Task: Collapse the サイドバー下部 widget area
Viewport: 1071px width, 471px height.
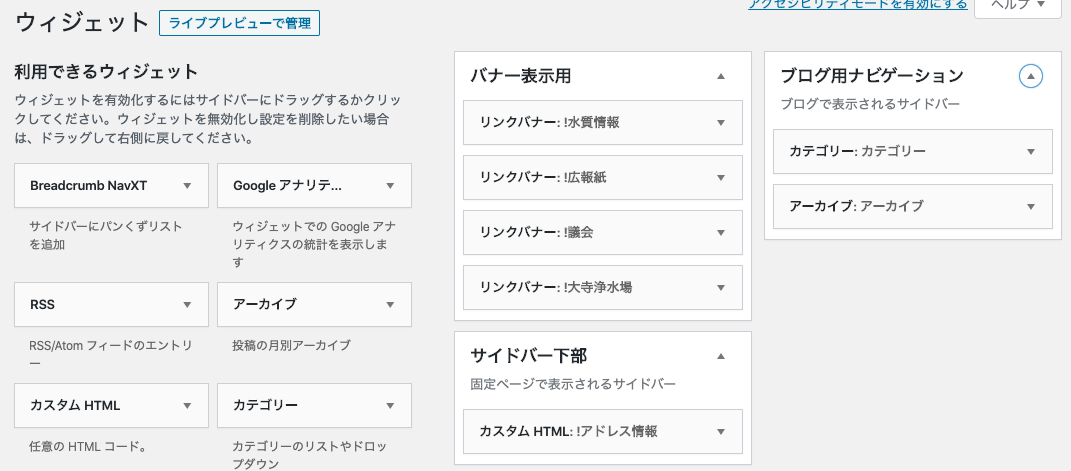Action: [x=720, y=356]
